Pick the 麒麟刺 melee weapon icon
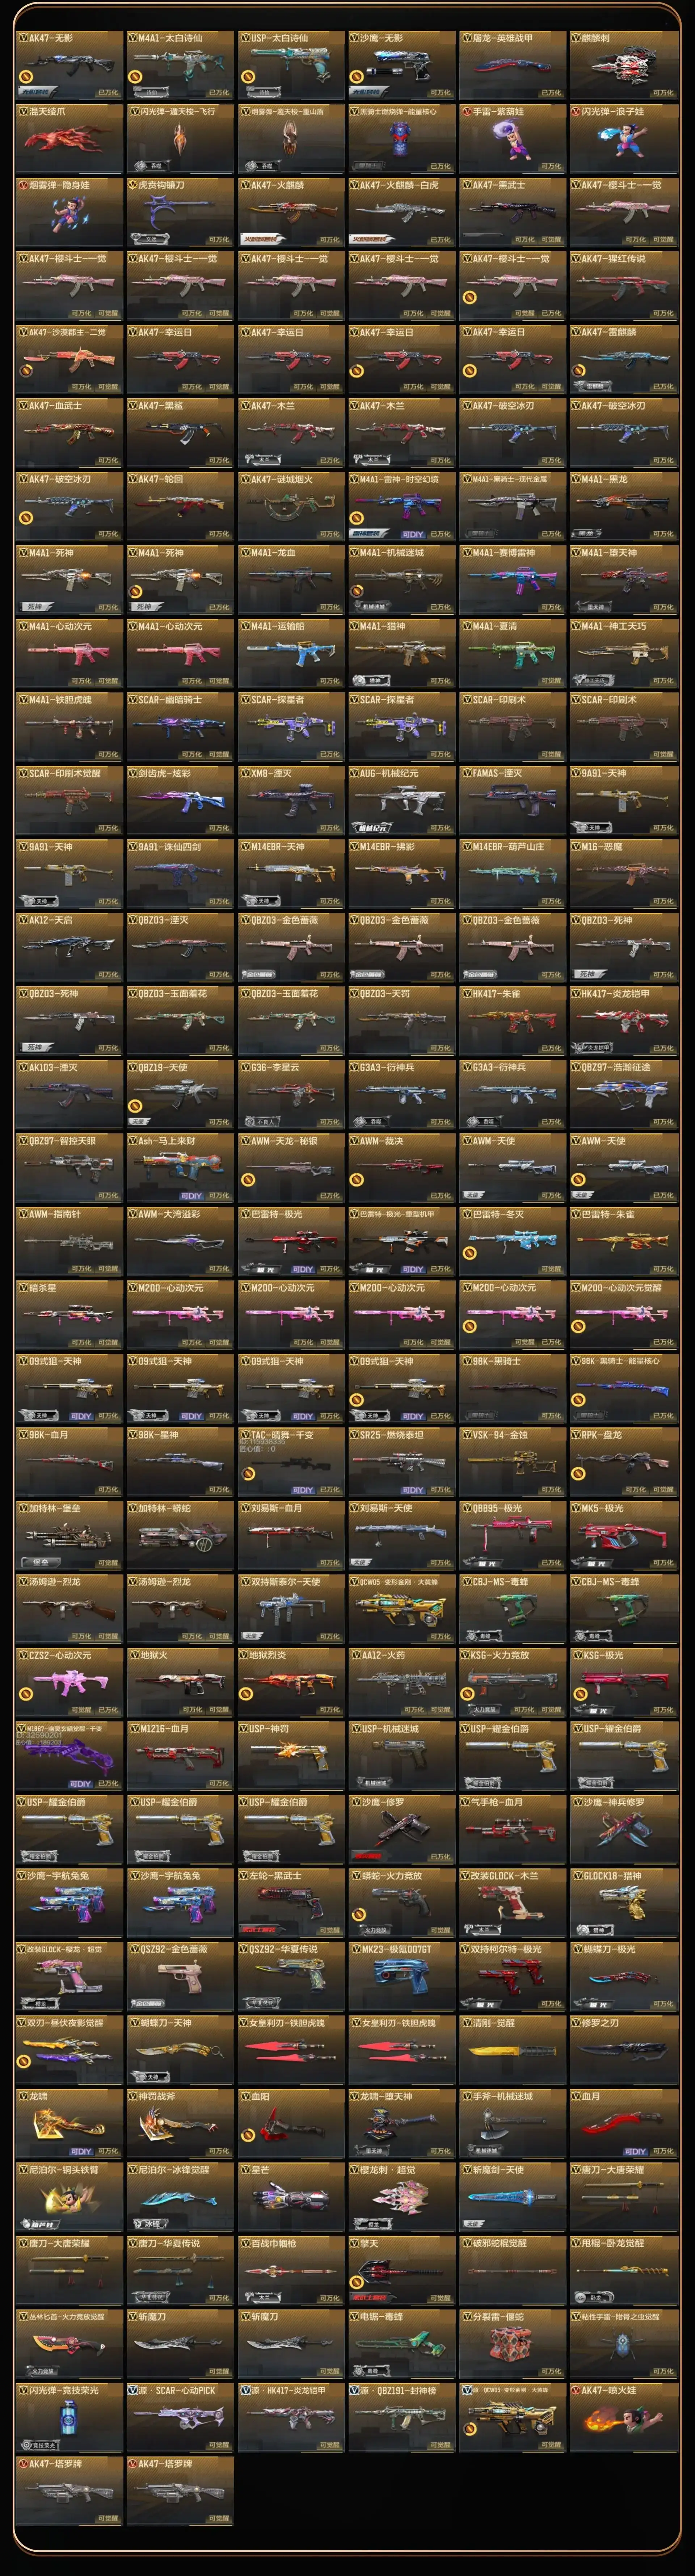This screenshot has width=695, height=2576. (623, 64)
